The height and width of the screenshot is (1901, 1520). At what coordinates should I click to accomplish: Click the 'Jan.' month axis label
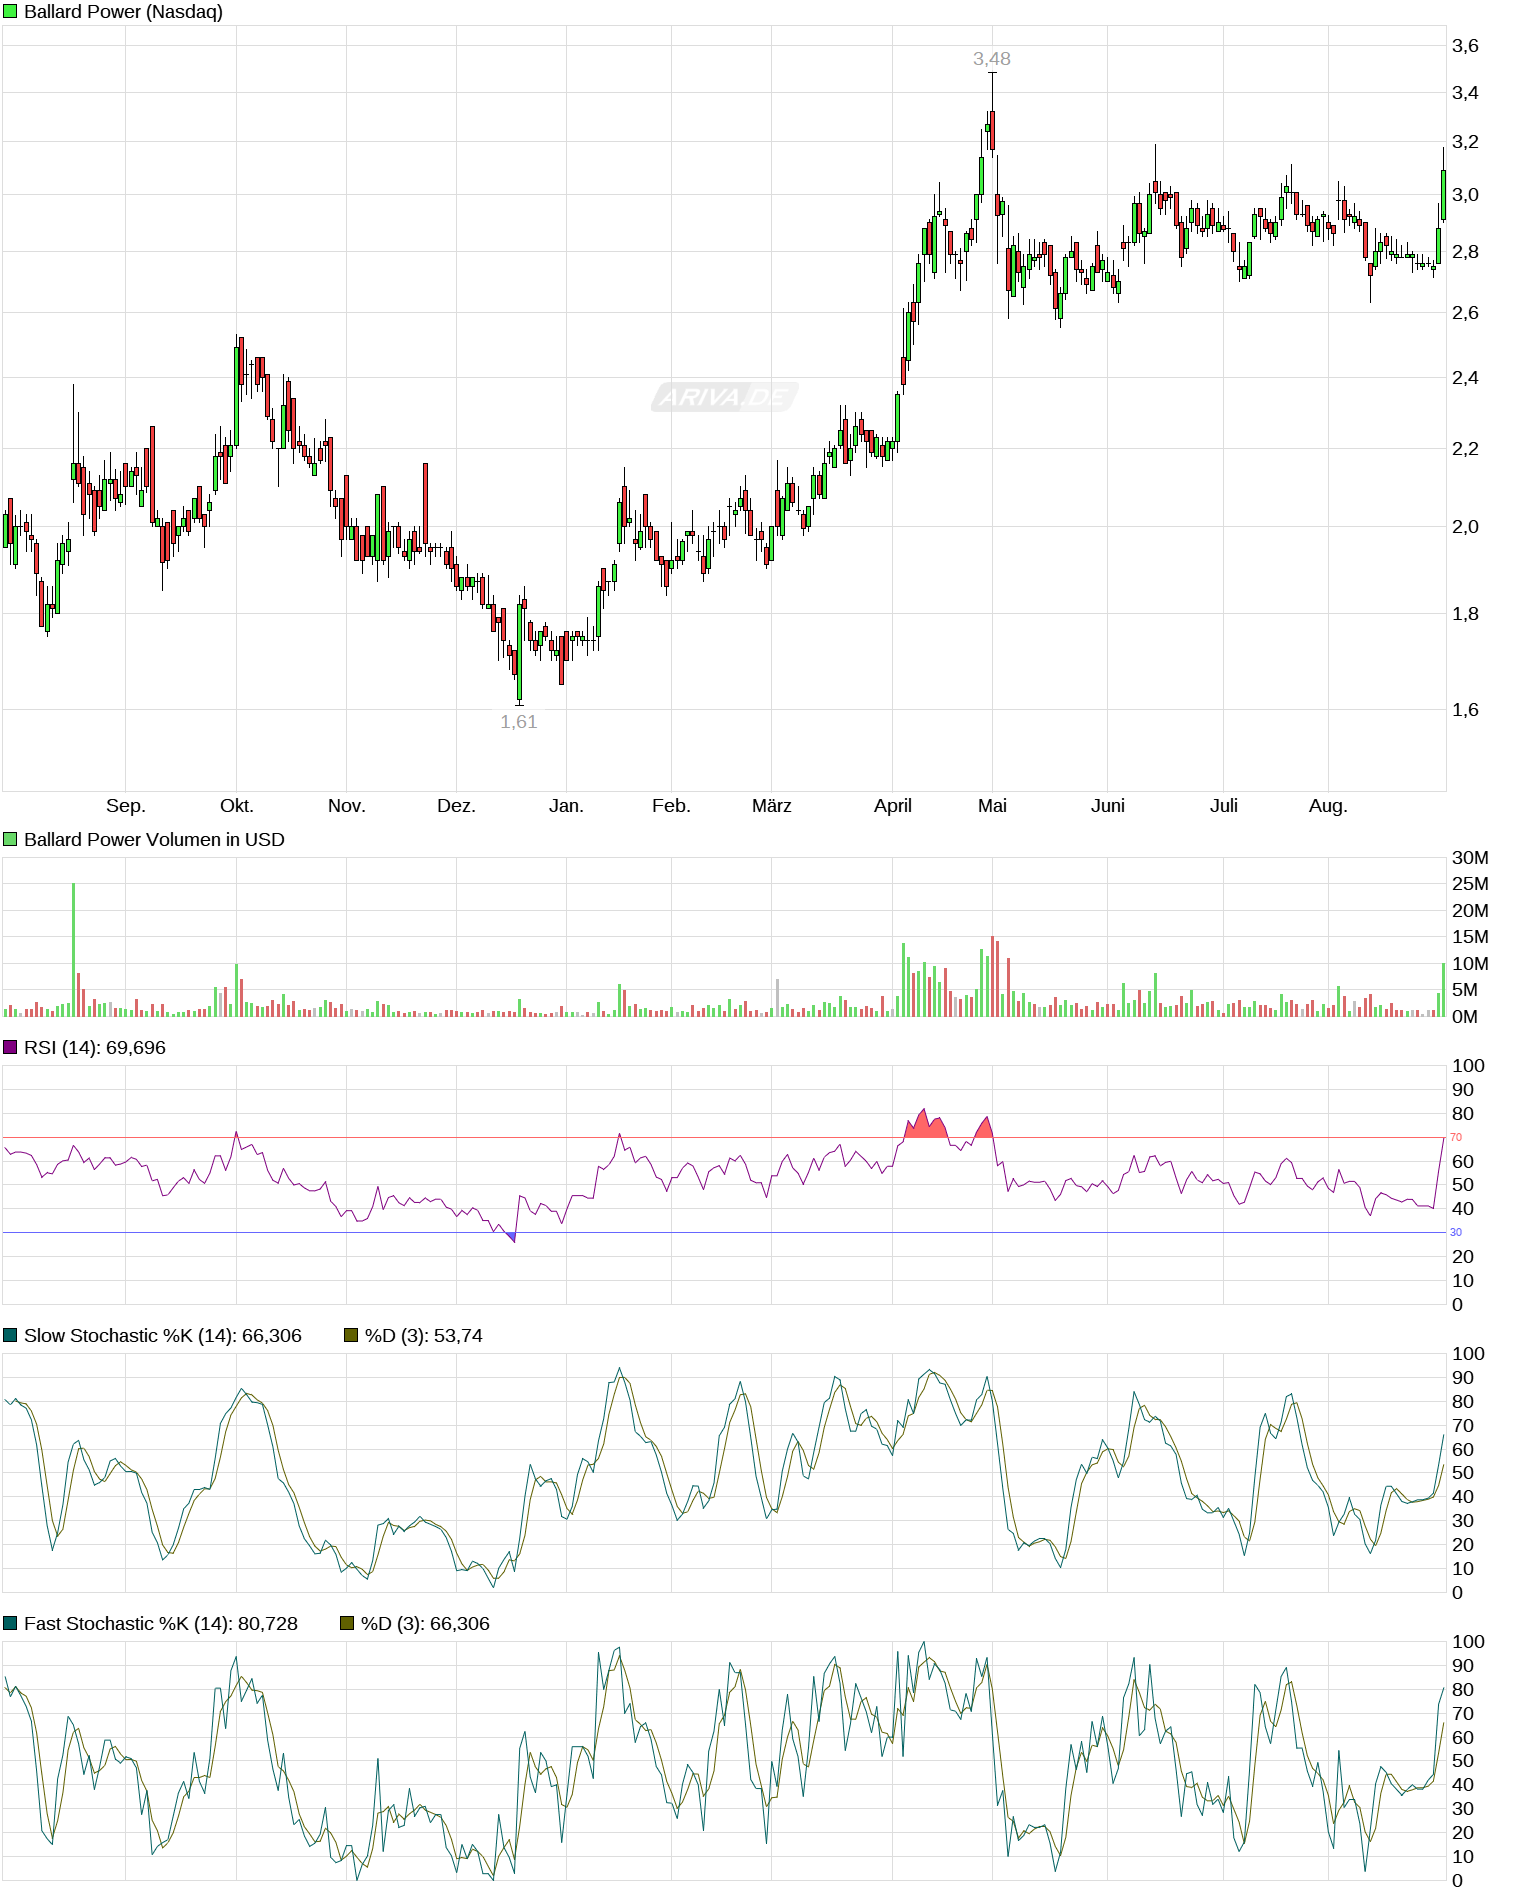pos(566,806)
